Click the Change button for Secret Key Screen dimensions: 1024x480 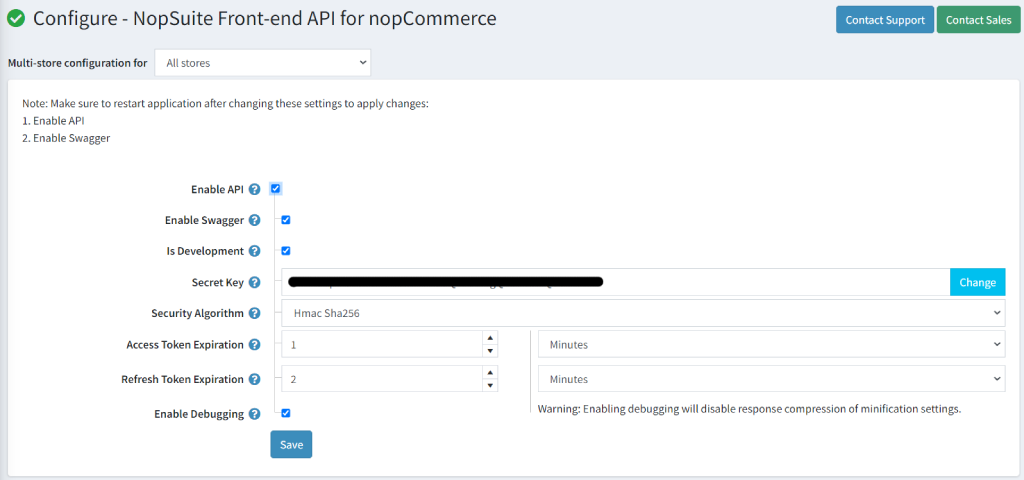(x=978, y=282)
